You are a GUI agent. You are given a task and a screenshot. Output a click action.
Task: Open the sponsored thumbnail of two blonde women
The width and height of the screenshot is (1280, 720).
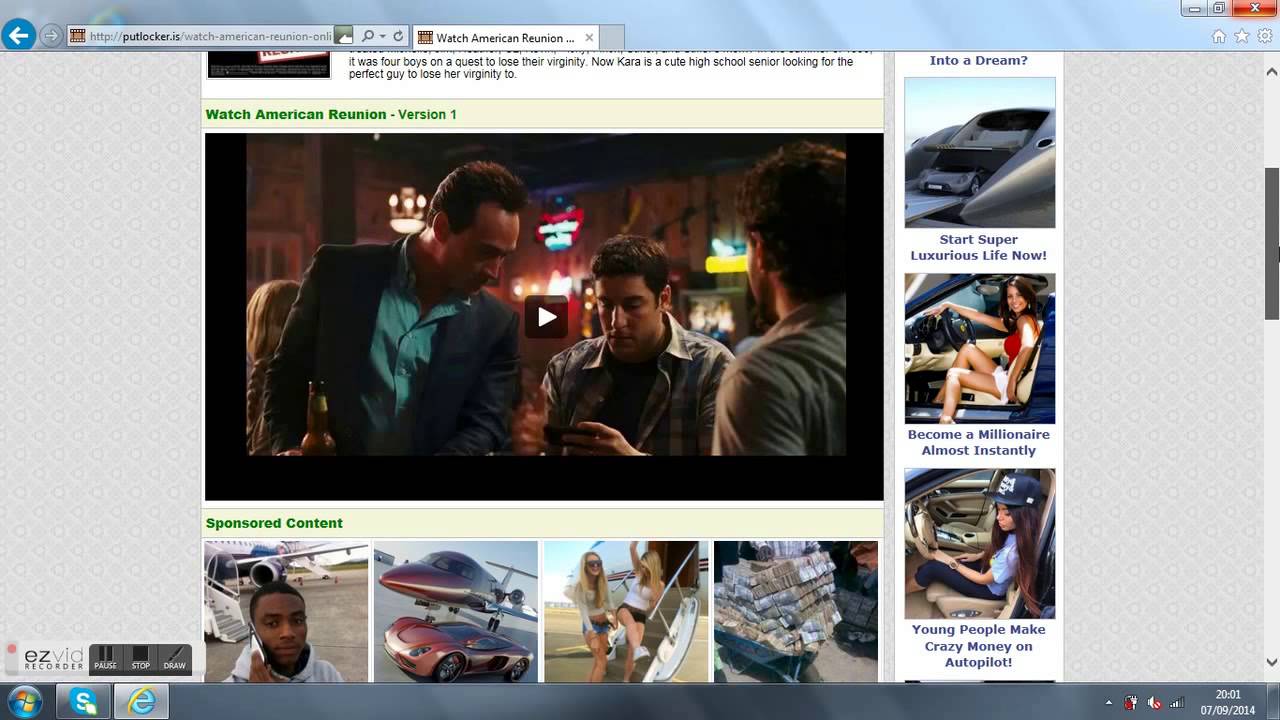point(626,611)
